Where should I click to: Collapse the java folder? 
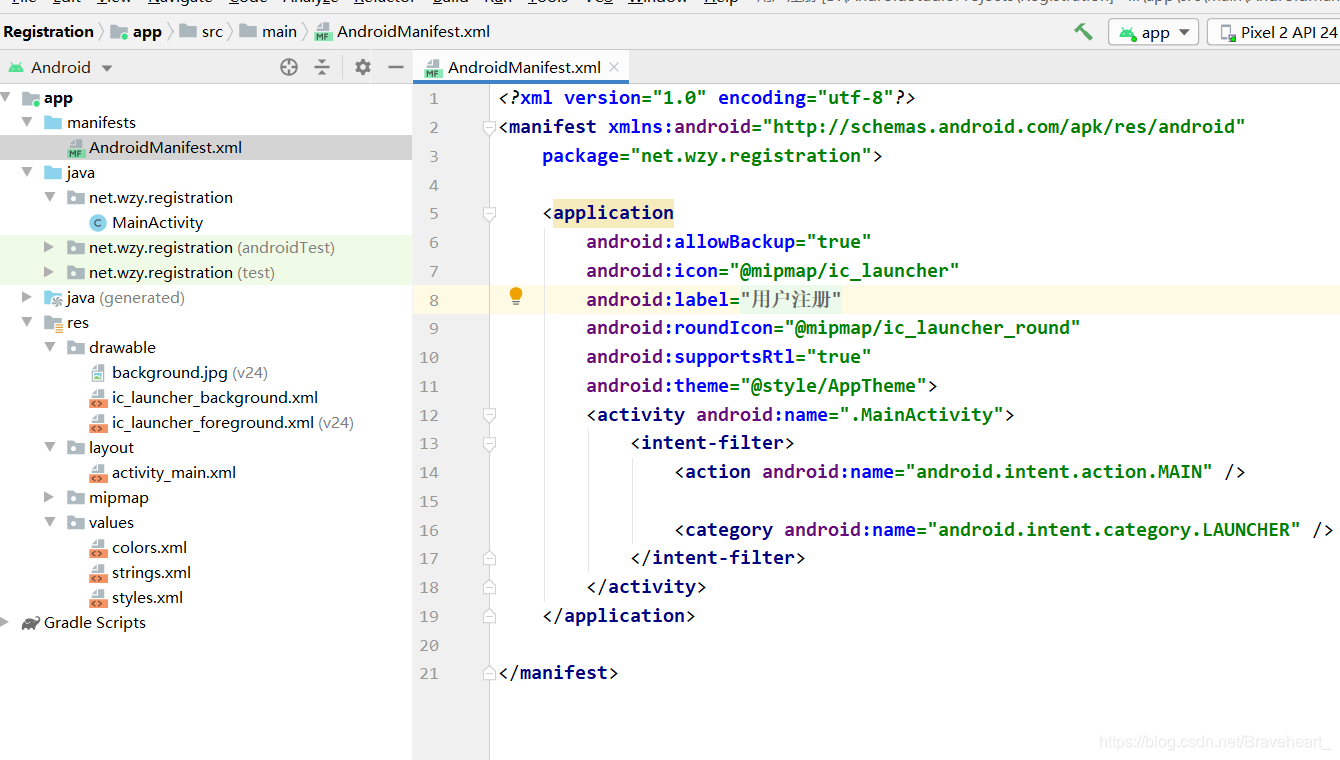(28, 173)
